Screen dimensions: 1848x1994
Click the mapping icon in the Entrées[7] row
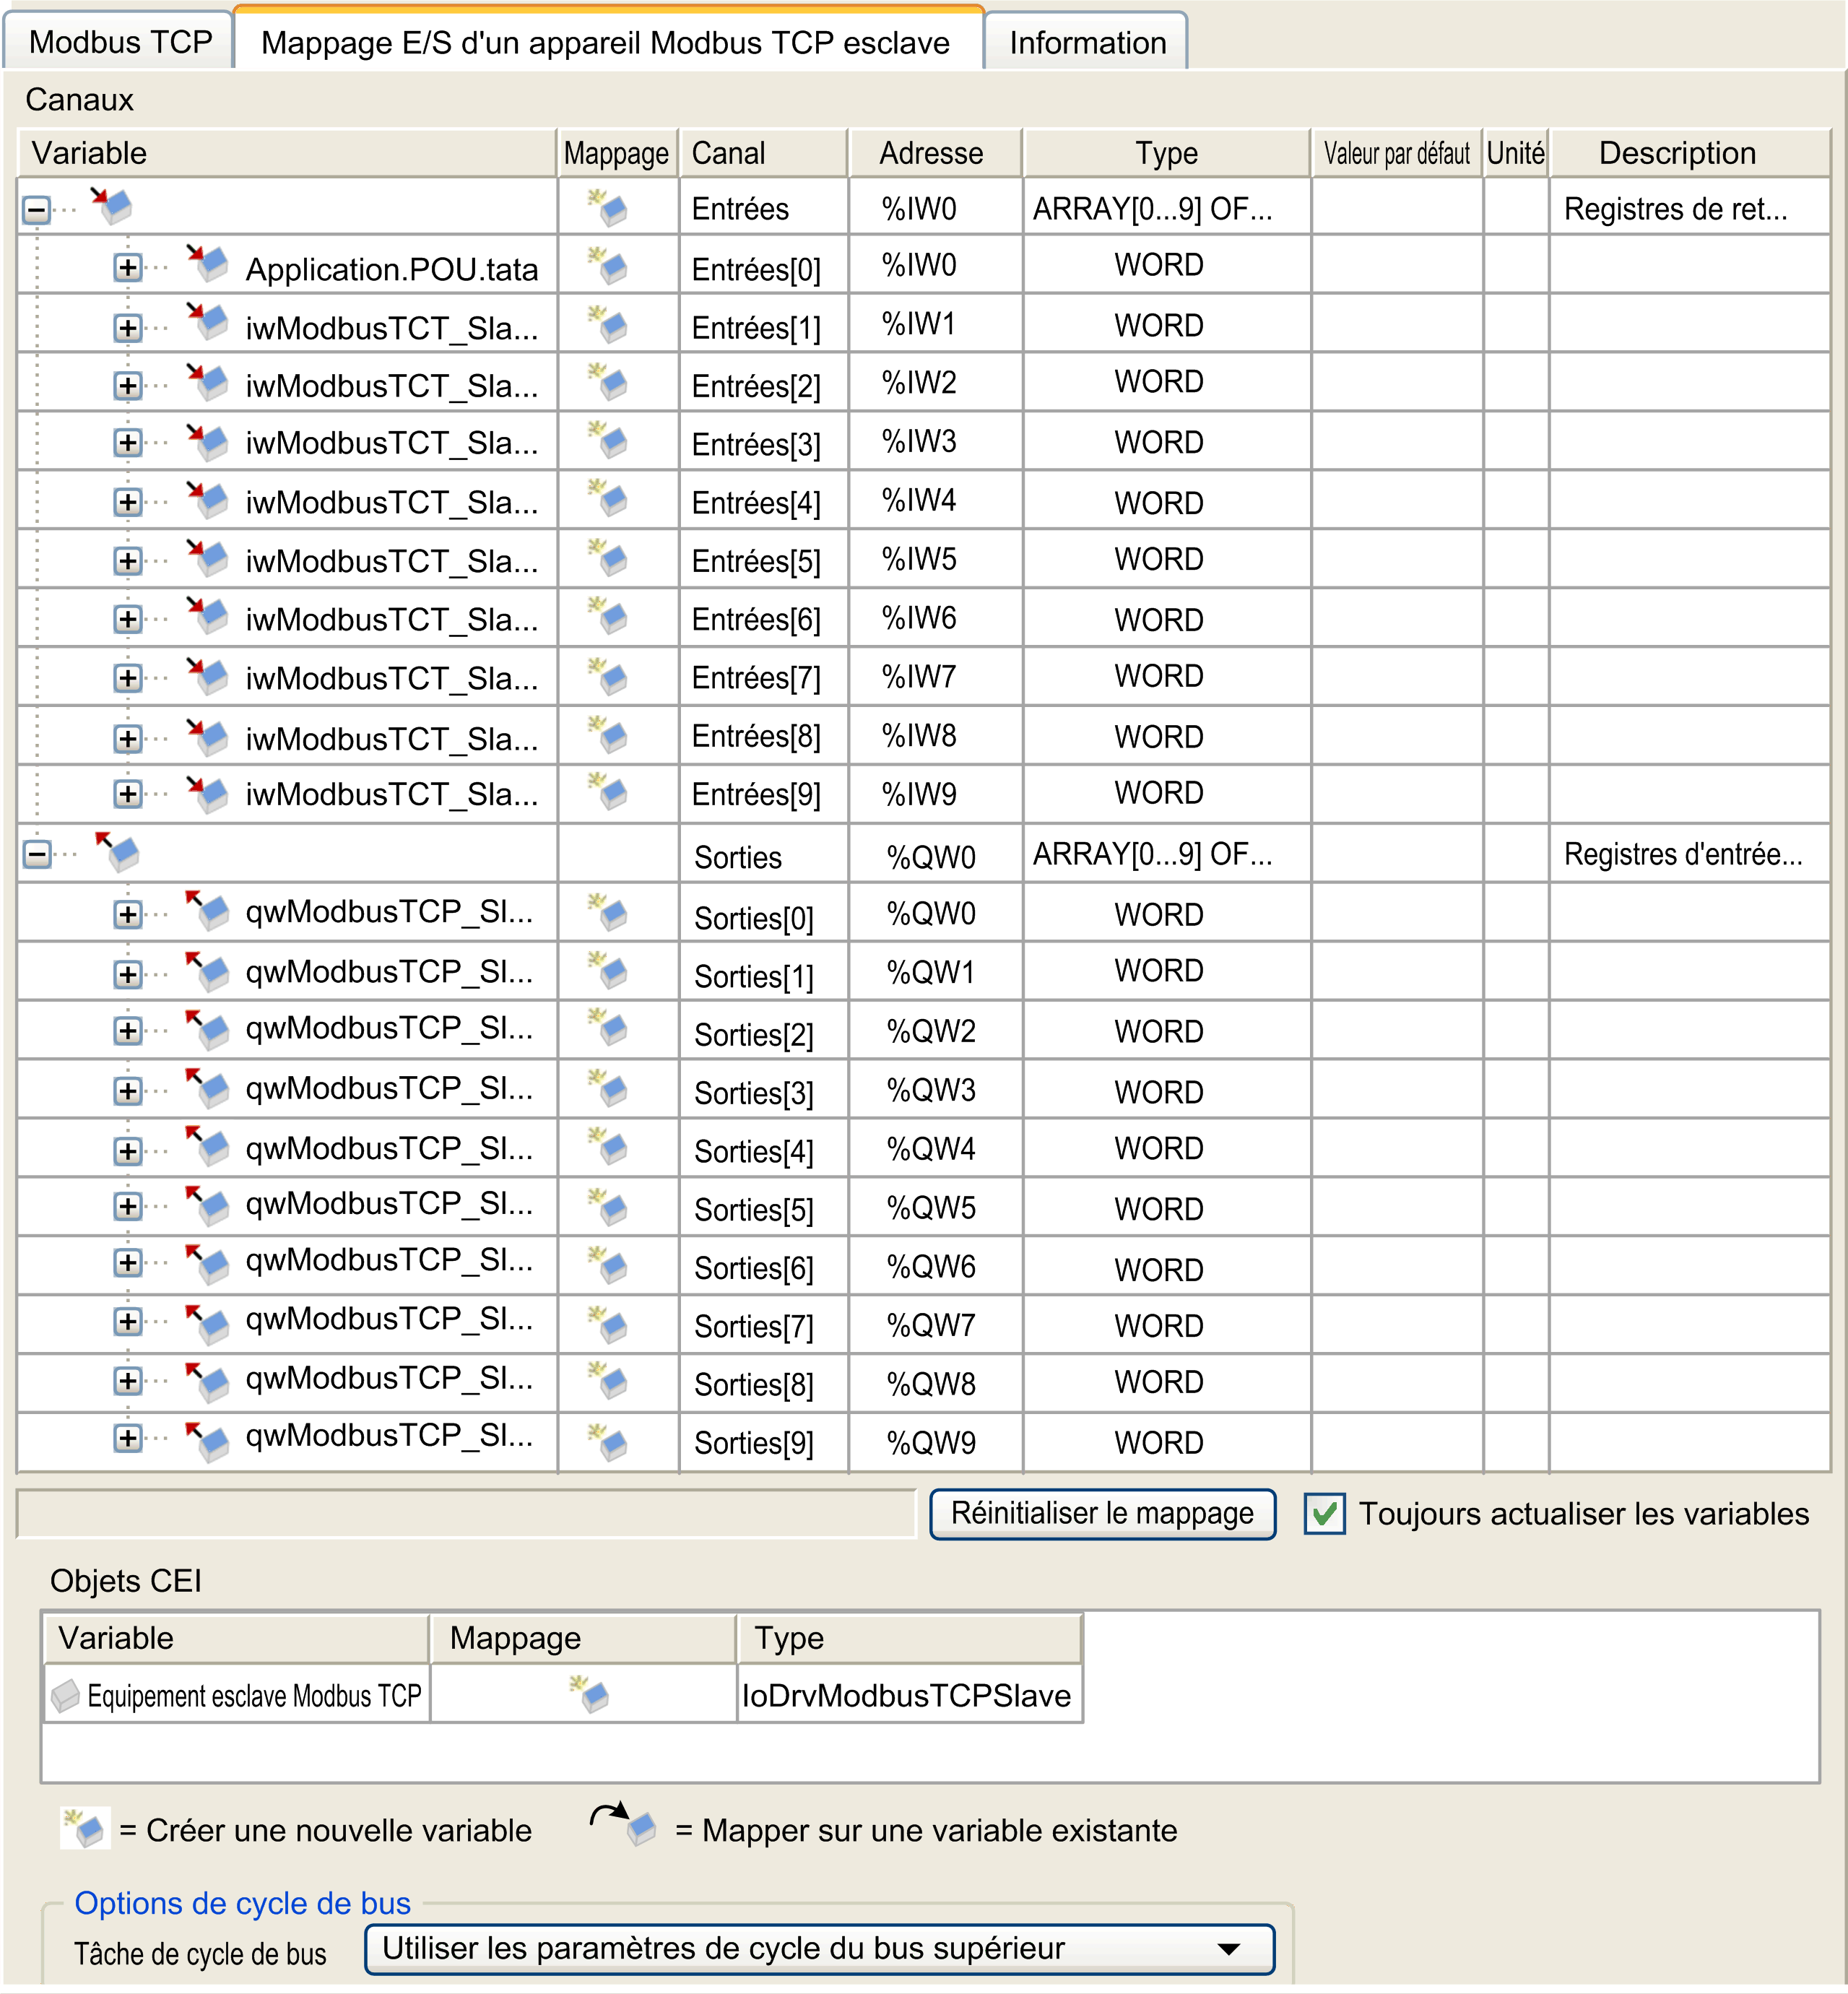tap(608, 676)
